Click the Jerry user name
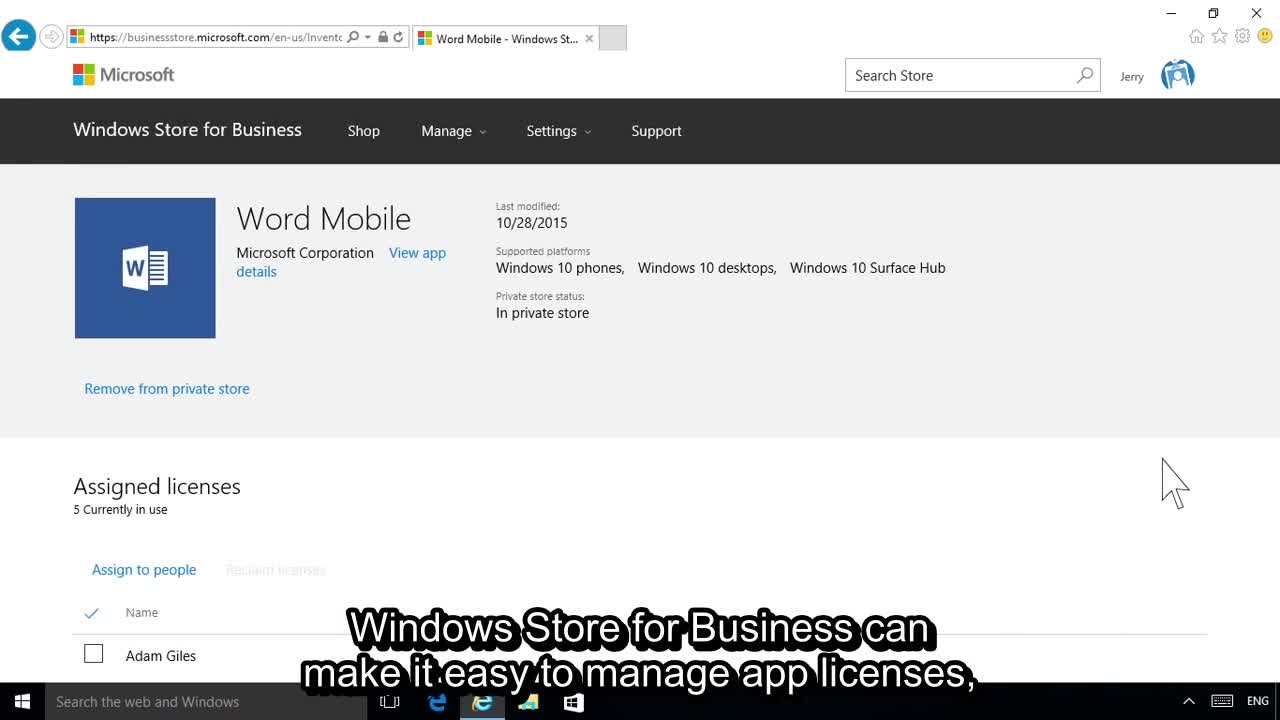Image resolution: width=1280 pixels, height=720 pixels. click(1132, 77)
